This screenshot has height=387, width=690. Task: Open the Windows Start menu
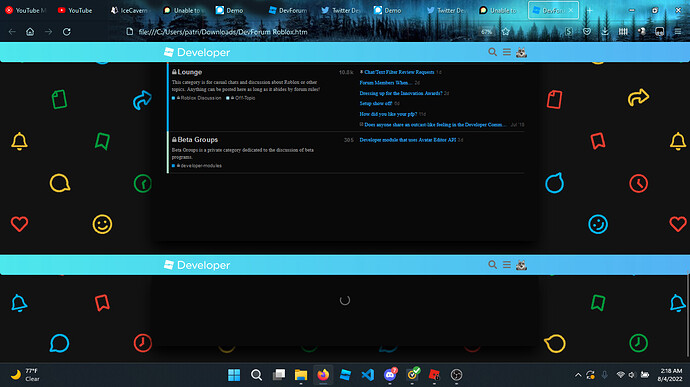(234, 375)
